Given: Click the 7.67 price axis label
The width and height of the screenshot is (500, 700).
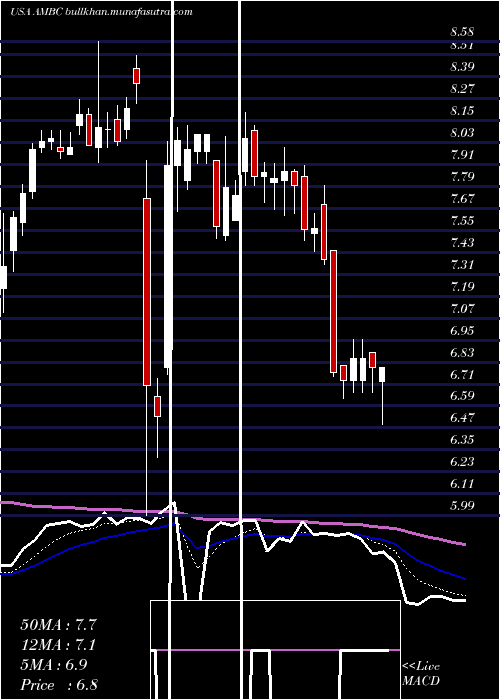Looking at the screenshot, I should [462, 198].
